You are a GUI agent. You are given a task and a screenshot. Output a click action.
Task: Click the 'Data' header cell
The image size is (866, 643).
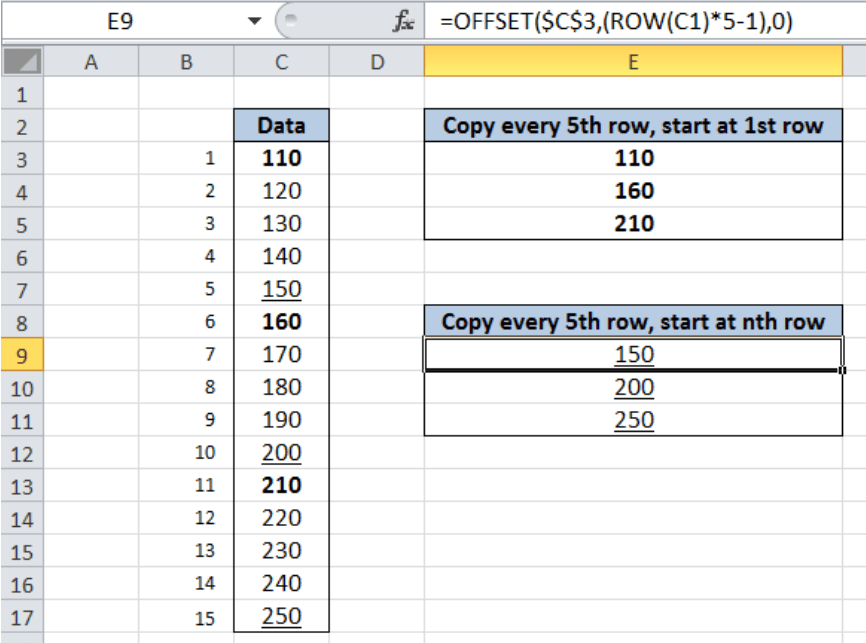(281, 125)
